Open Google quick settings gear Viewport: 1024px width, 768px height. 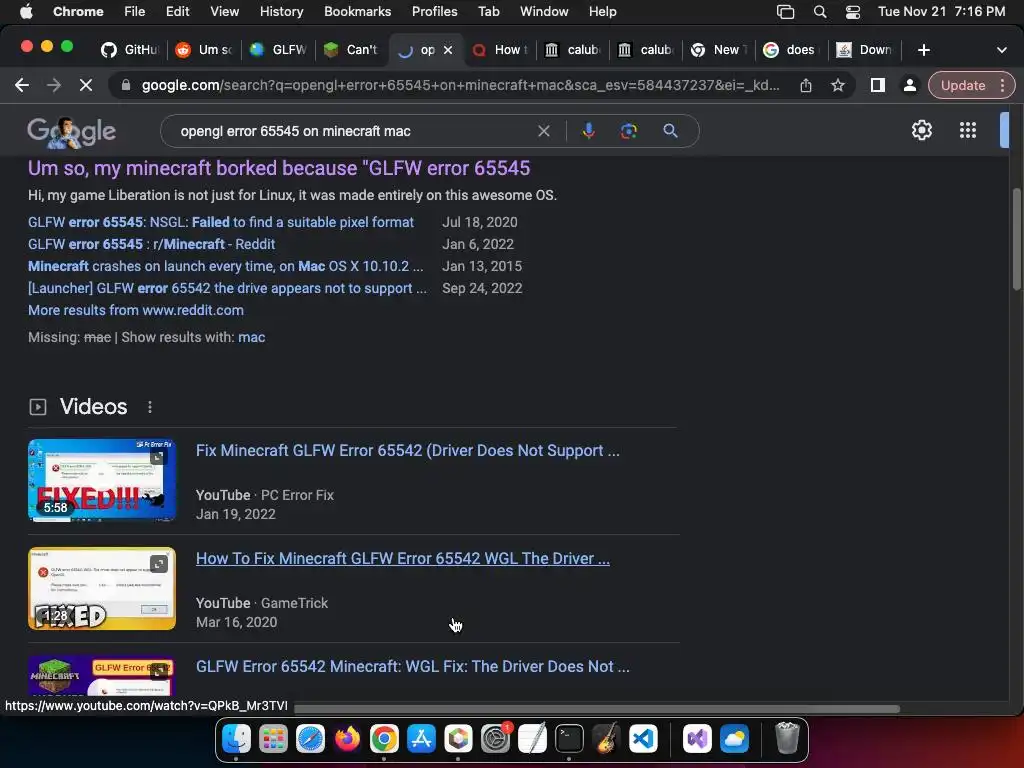pos(921,131)
